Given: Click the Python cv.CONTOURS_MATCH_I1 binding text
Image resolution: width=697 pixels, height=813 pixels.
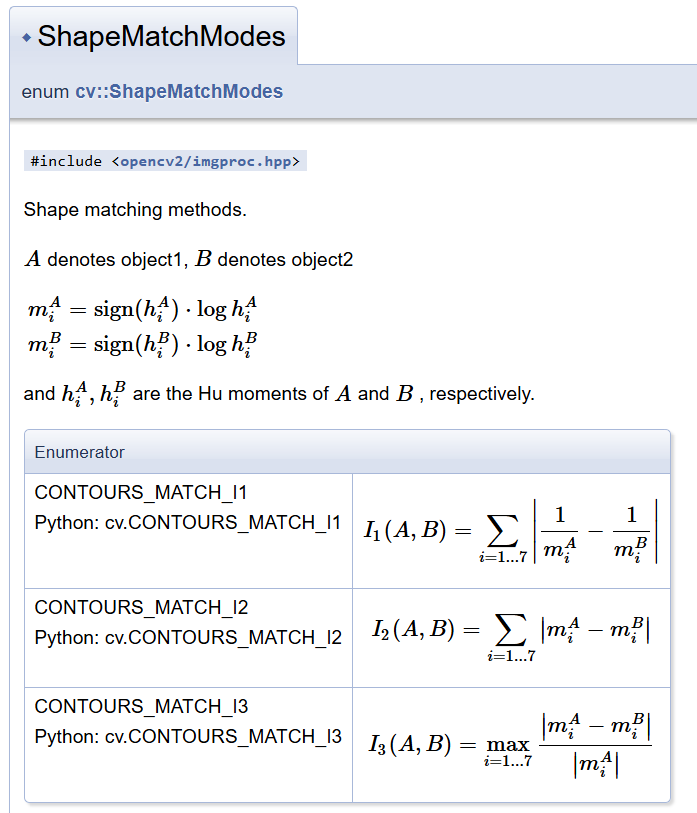Looking at the screenshot, I should coord(187,522).
